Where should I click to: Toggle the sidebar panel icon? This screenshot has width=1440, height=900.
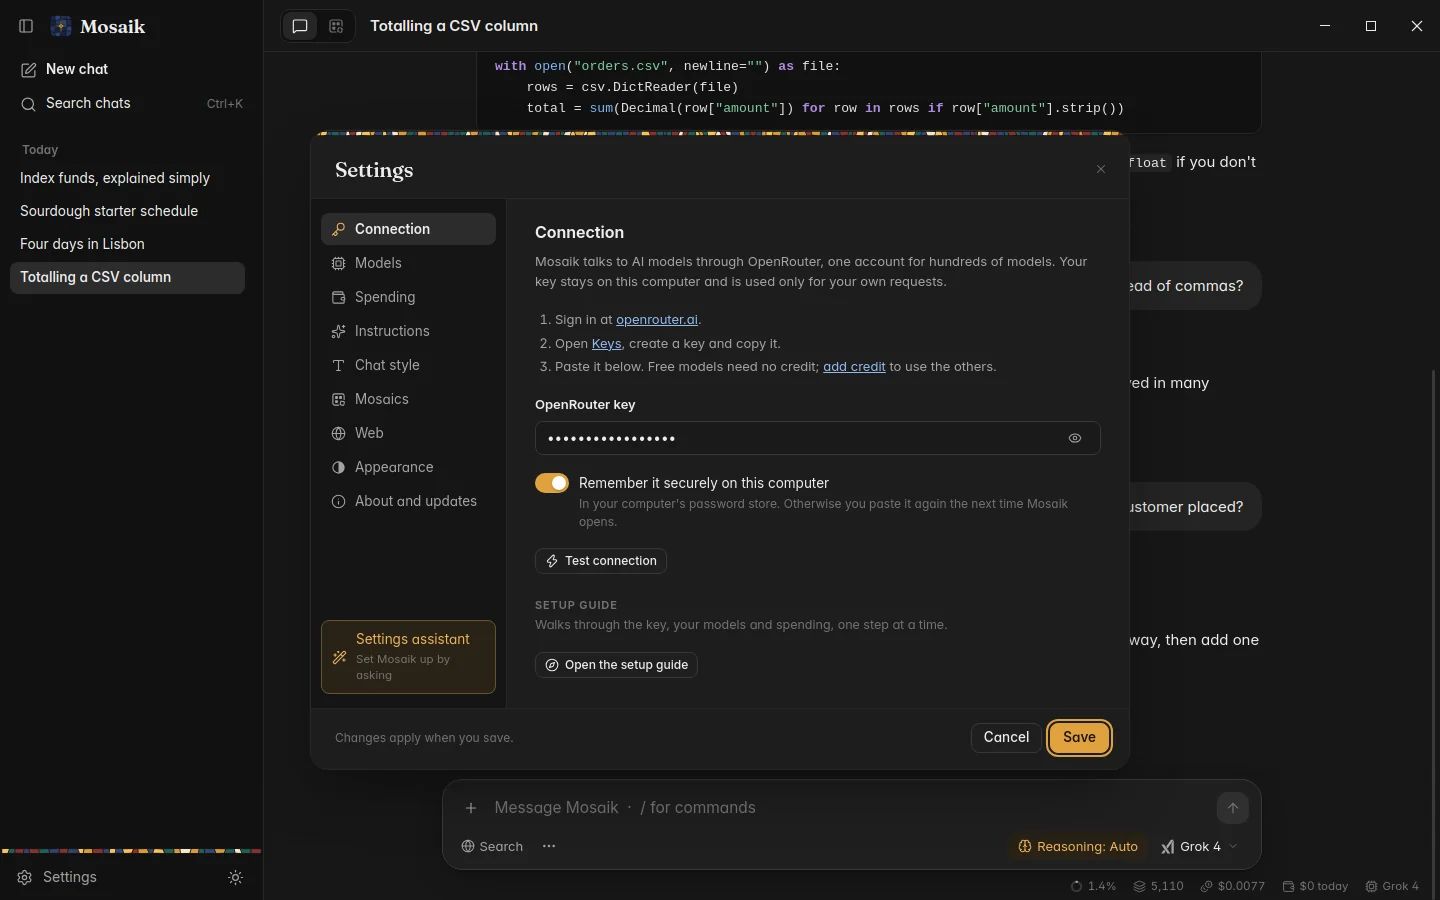coord(26,26)
